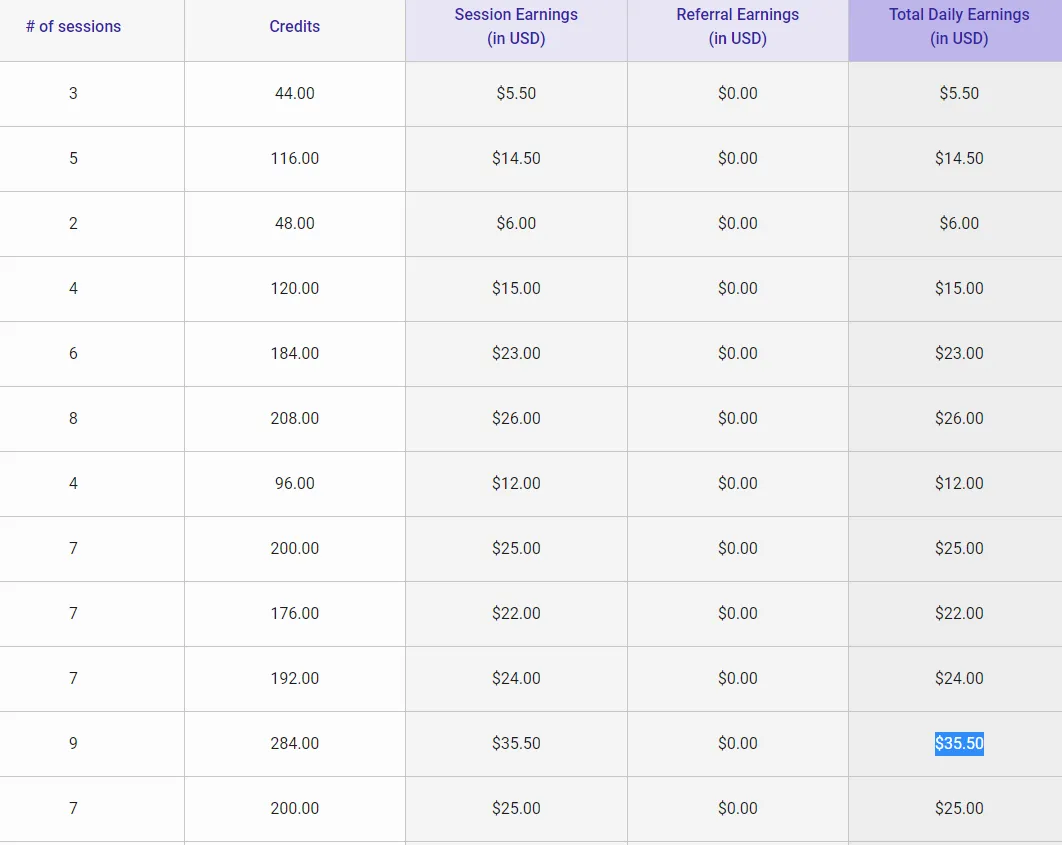Click $22.00 in the Total Daily Earnings column
This screenshot has height=845, width=1062.
959,613
